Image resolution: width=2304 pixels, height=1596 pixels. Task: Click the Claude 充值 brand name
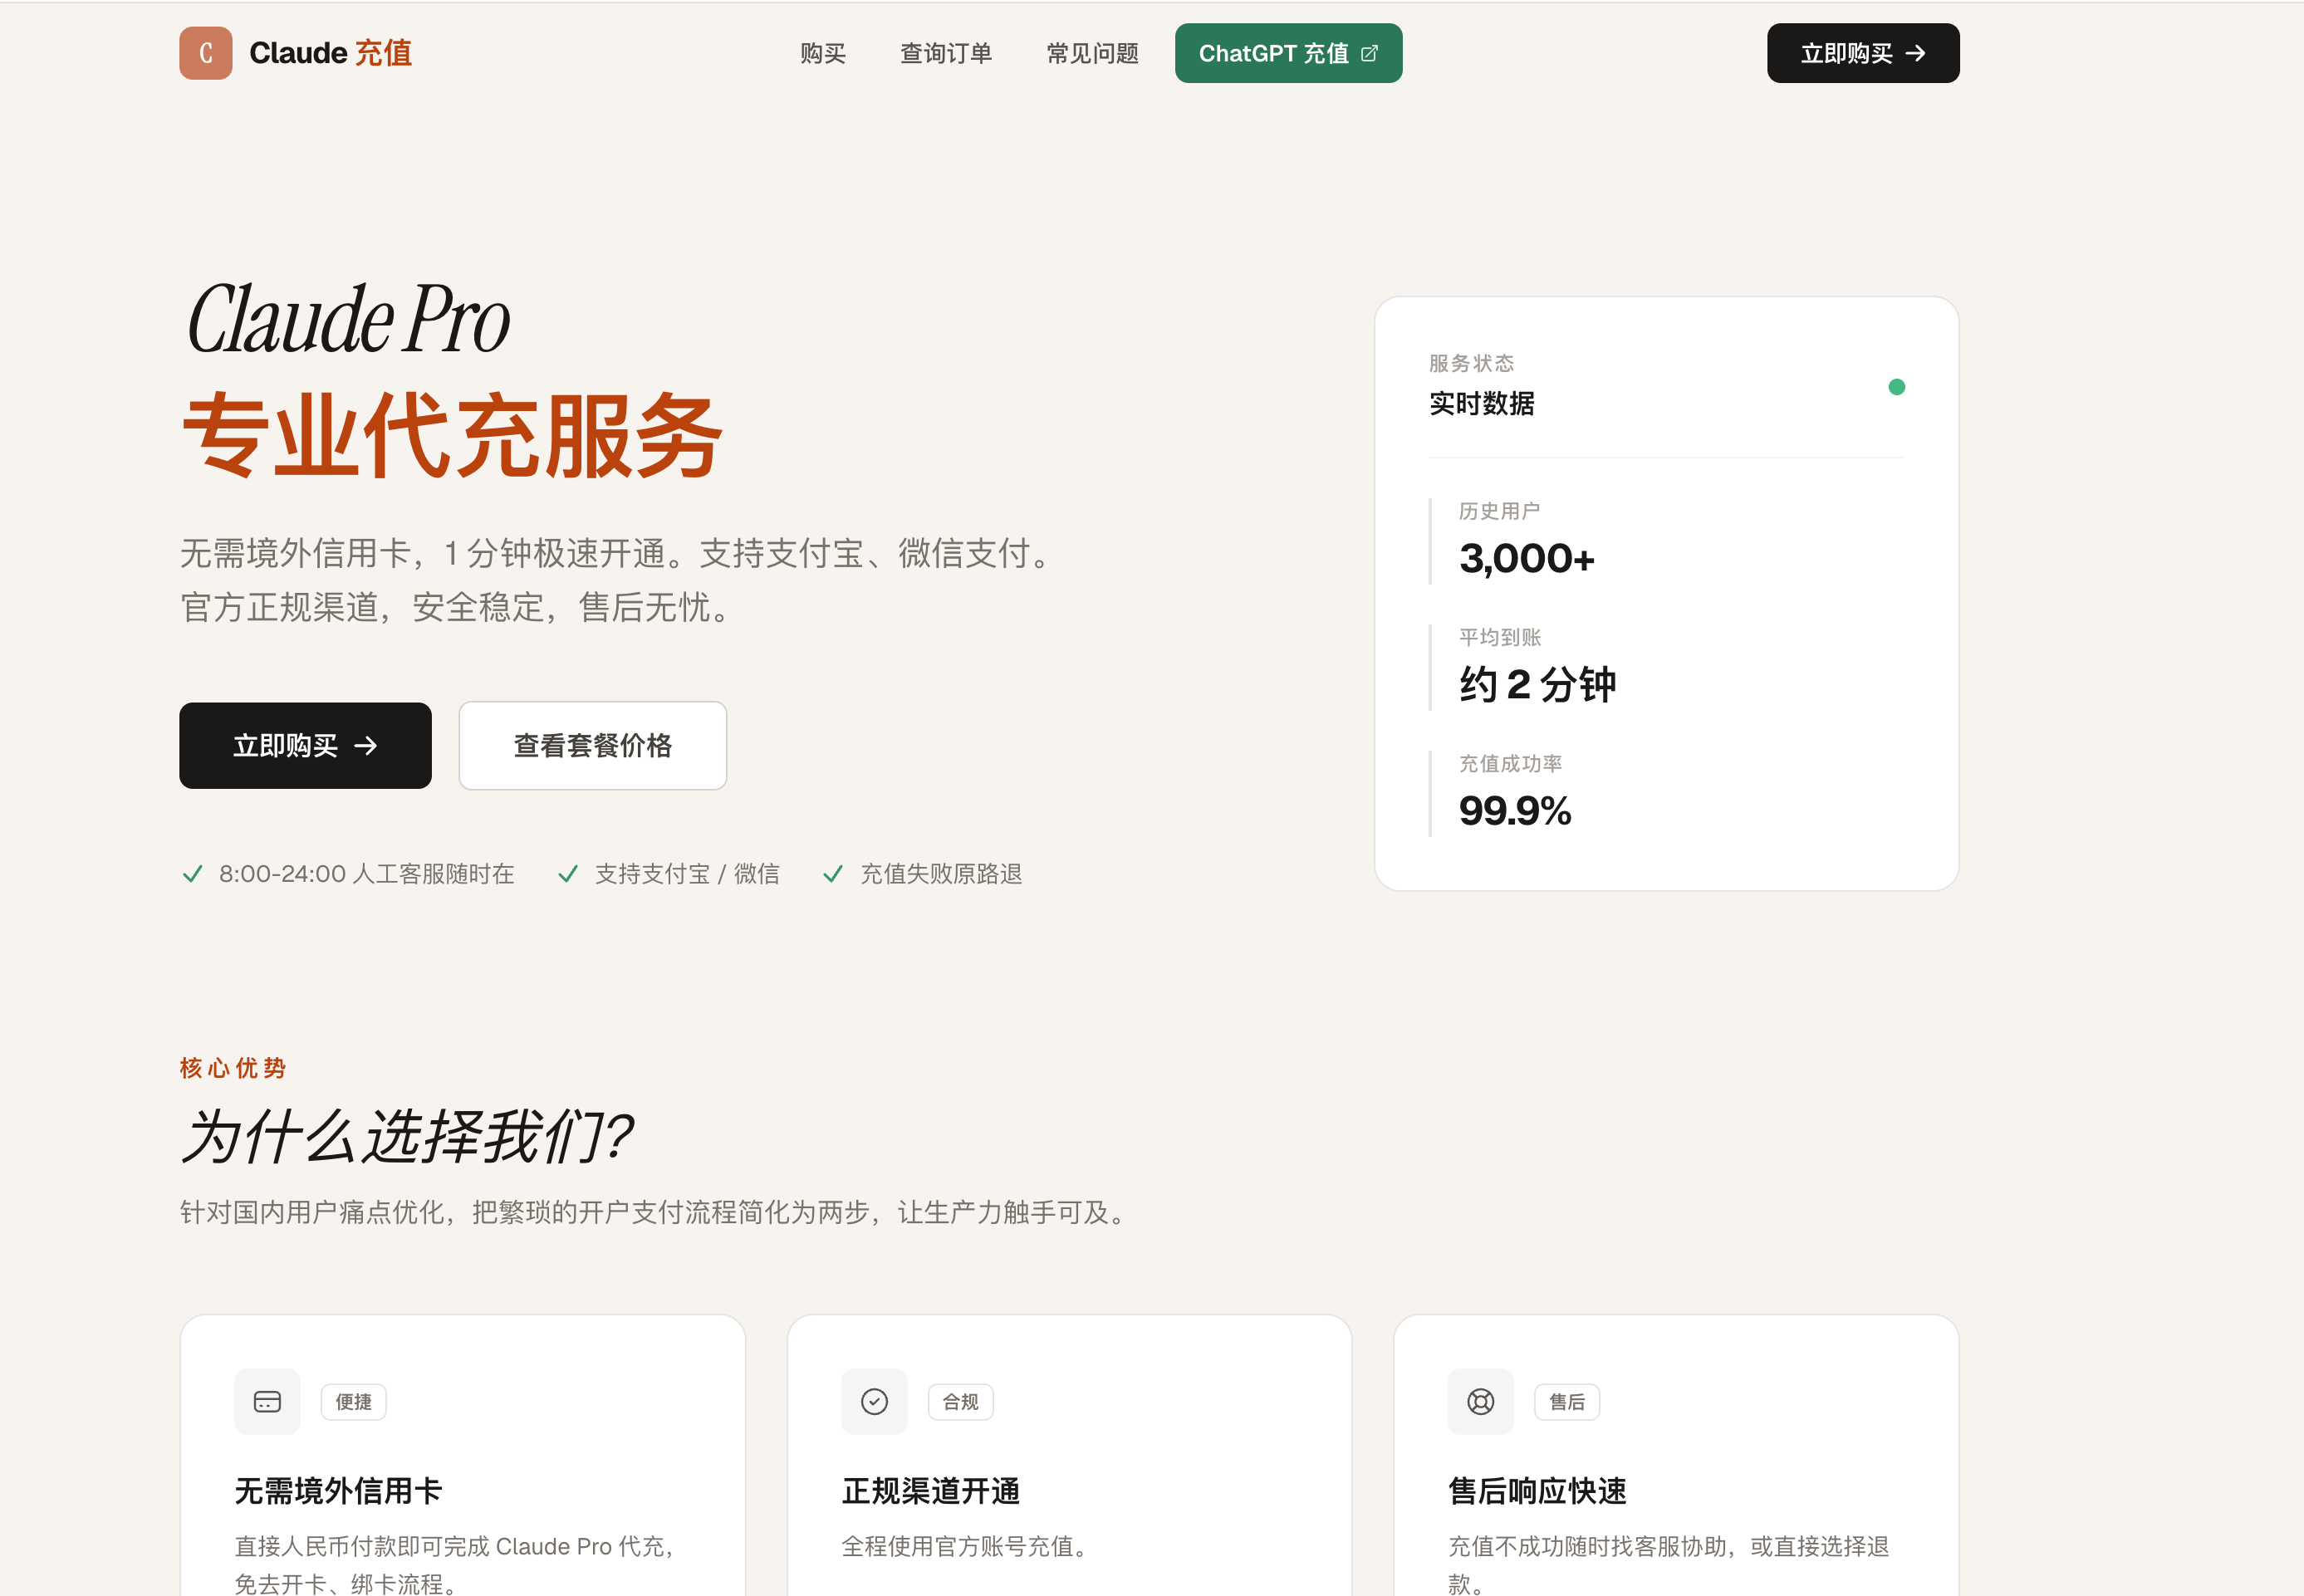330,53
